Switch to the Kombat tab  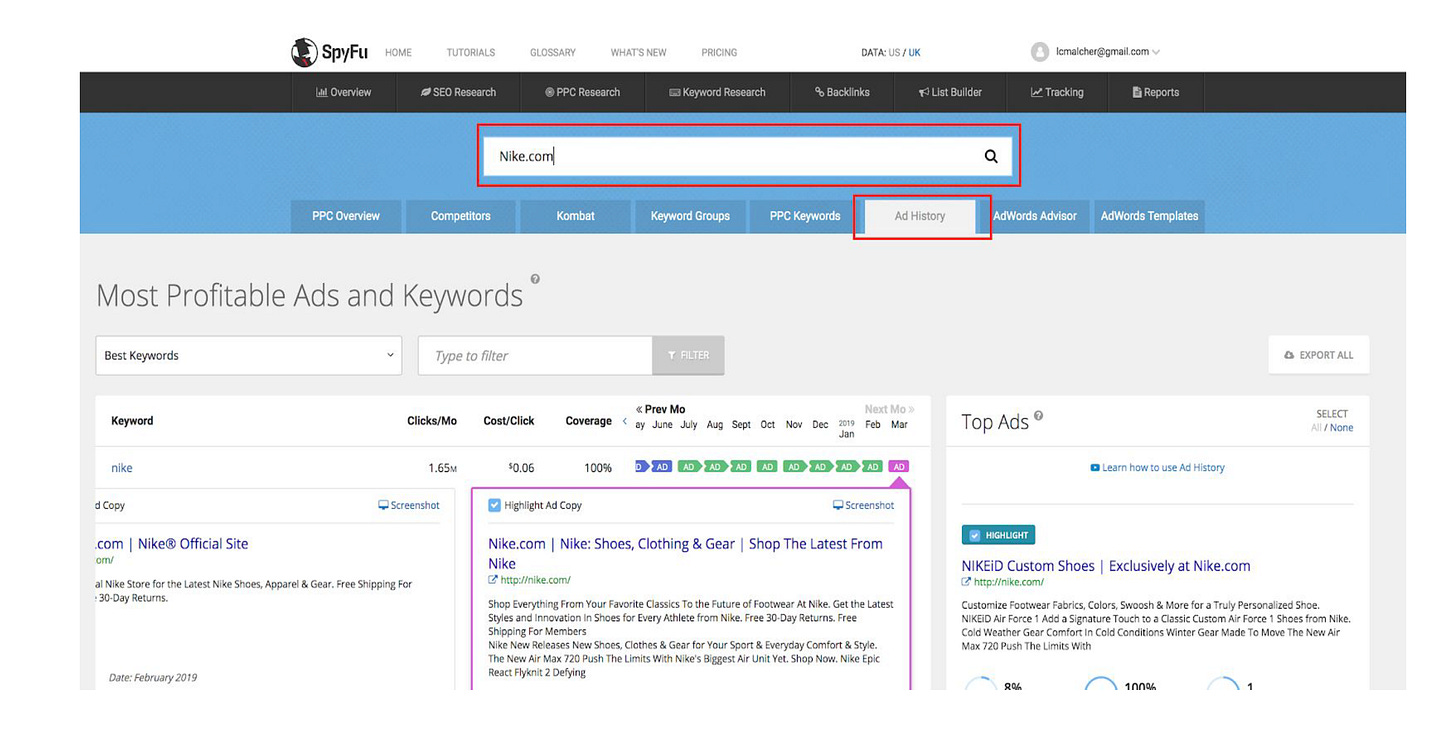576,216
